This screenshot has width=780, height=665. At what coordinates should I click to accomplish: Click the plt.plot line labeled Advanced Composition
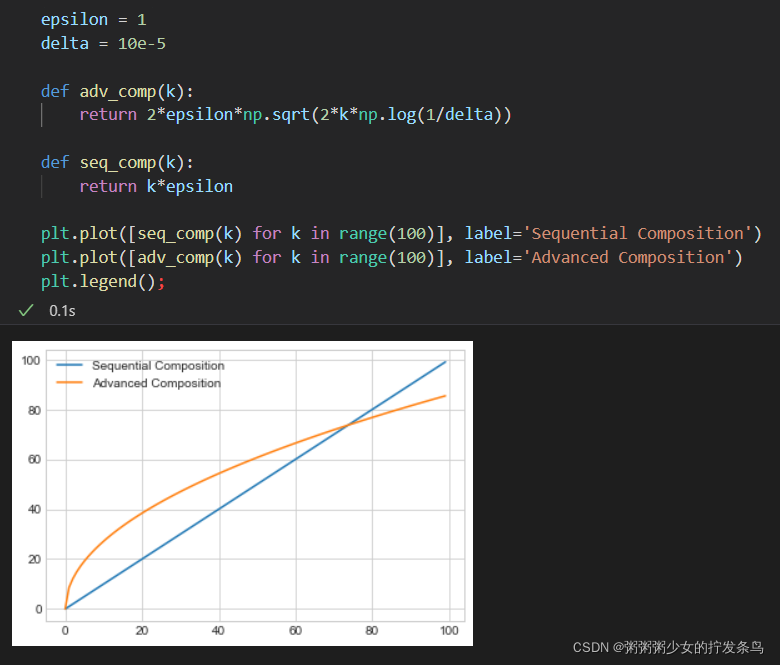(x=391, y=258)
